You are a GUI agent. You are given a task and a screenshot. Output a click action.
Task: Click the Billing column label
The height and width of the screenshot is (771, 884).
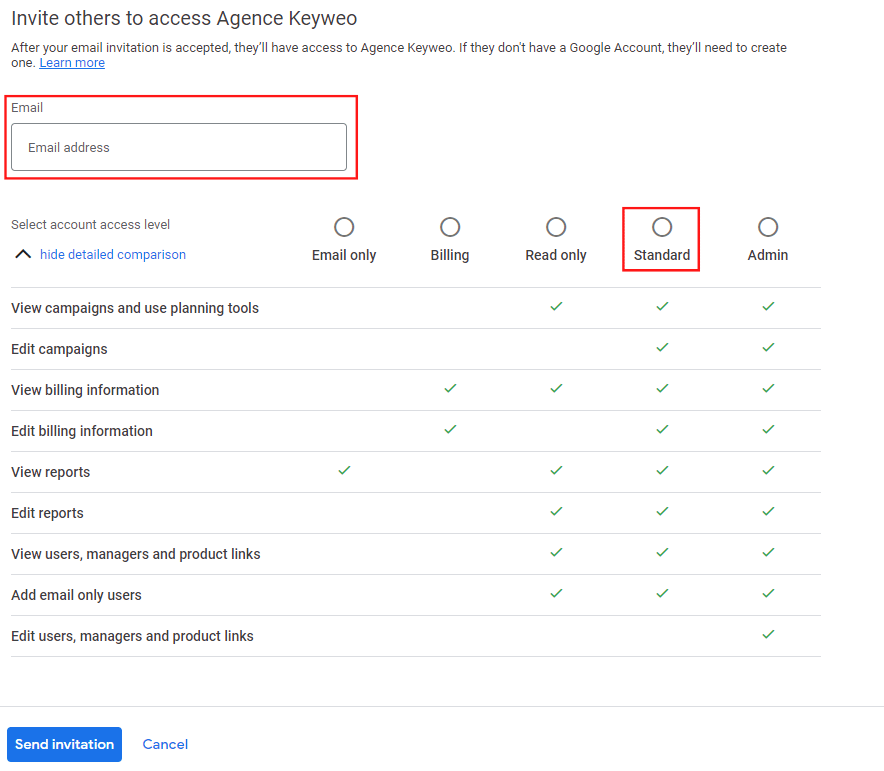450,255
